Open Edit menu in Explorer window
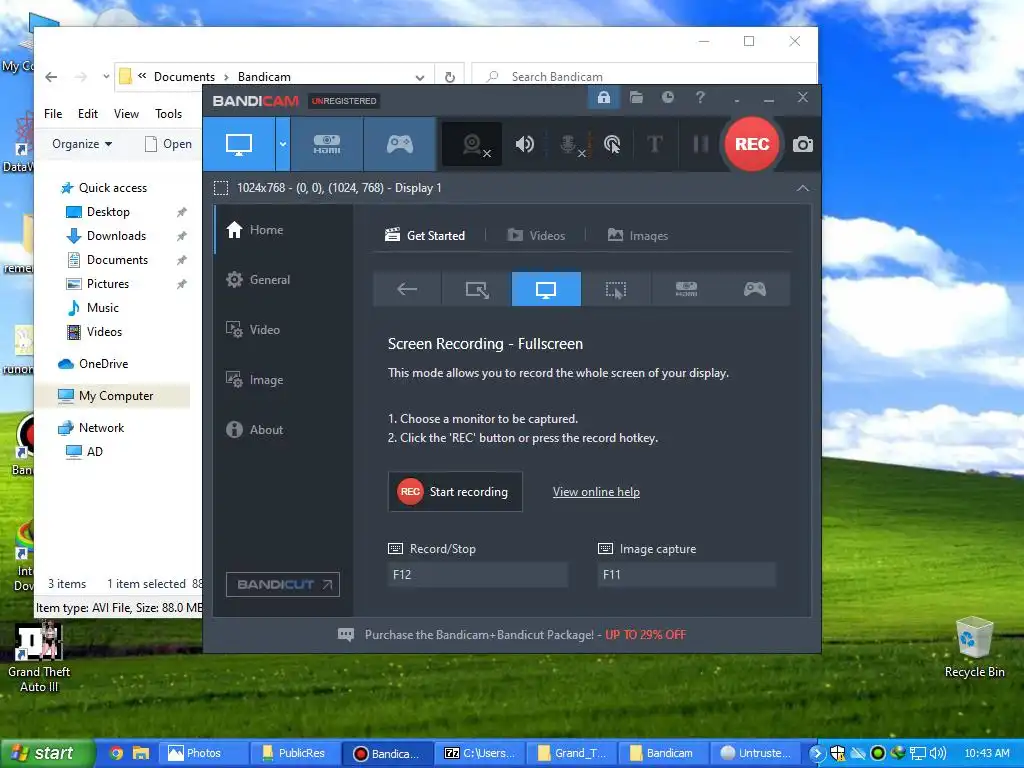Screen dimensions: 1024x768 tap(88, 114)
